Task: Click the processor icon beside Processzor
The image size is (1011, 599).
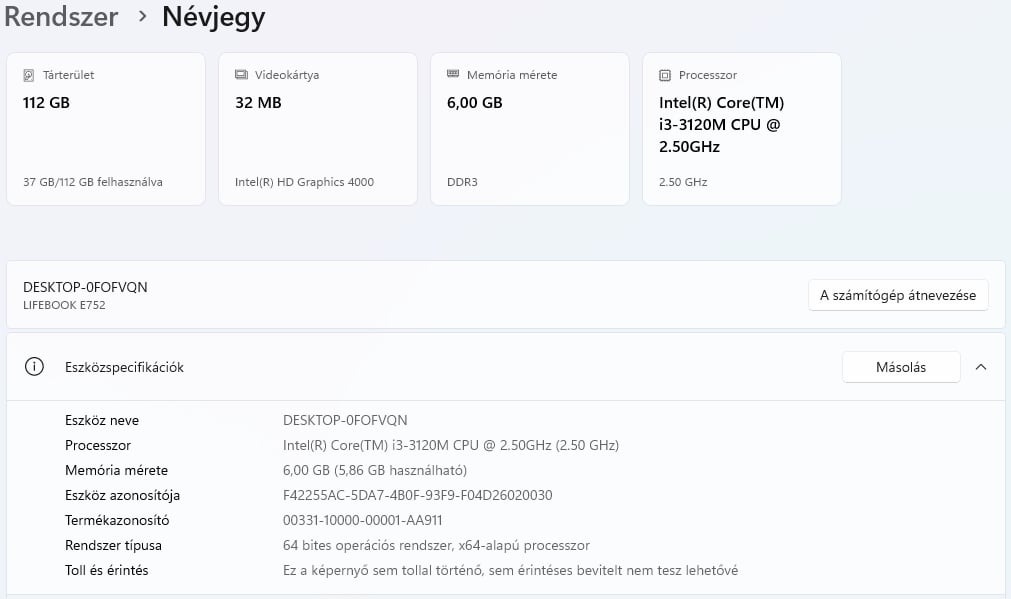Action: (x=665, y=75)
